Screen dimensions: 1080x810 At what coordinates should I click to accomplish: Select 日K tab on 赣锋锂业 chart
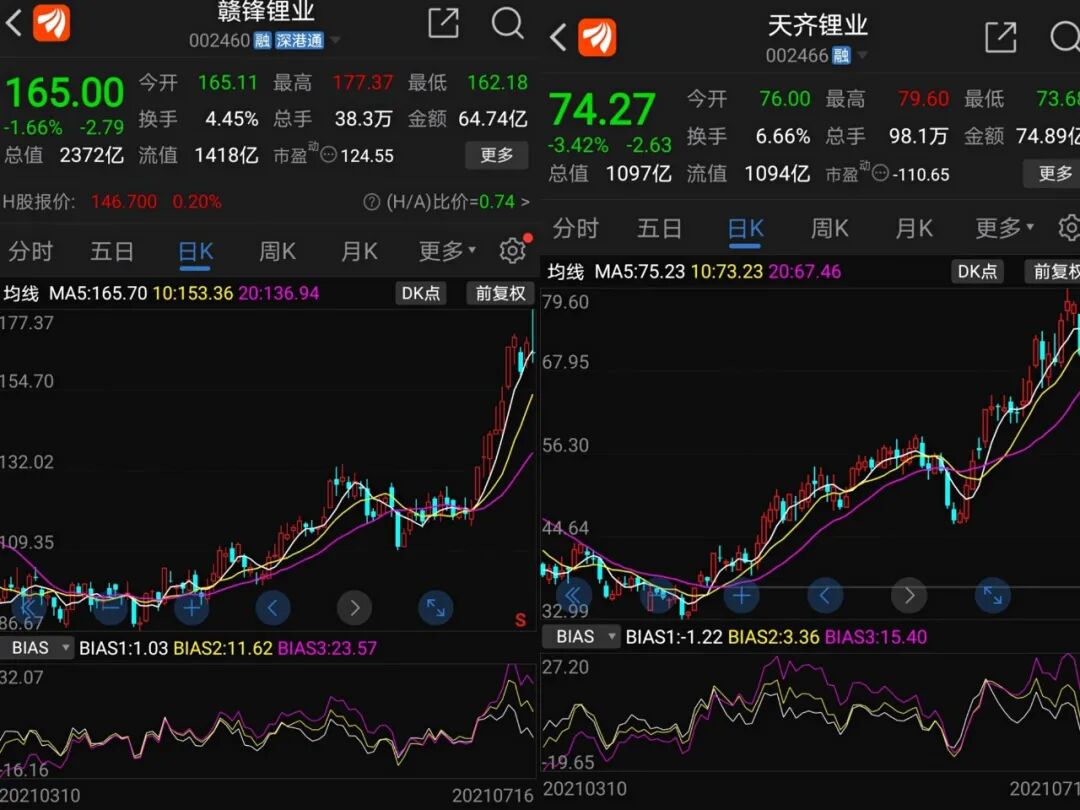coord(196,251)
